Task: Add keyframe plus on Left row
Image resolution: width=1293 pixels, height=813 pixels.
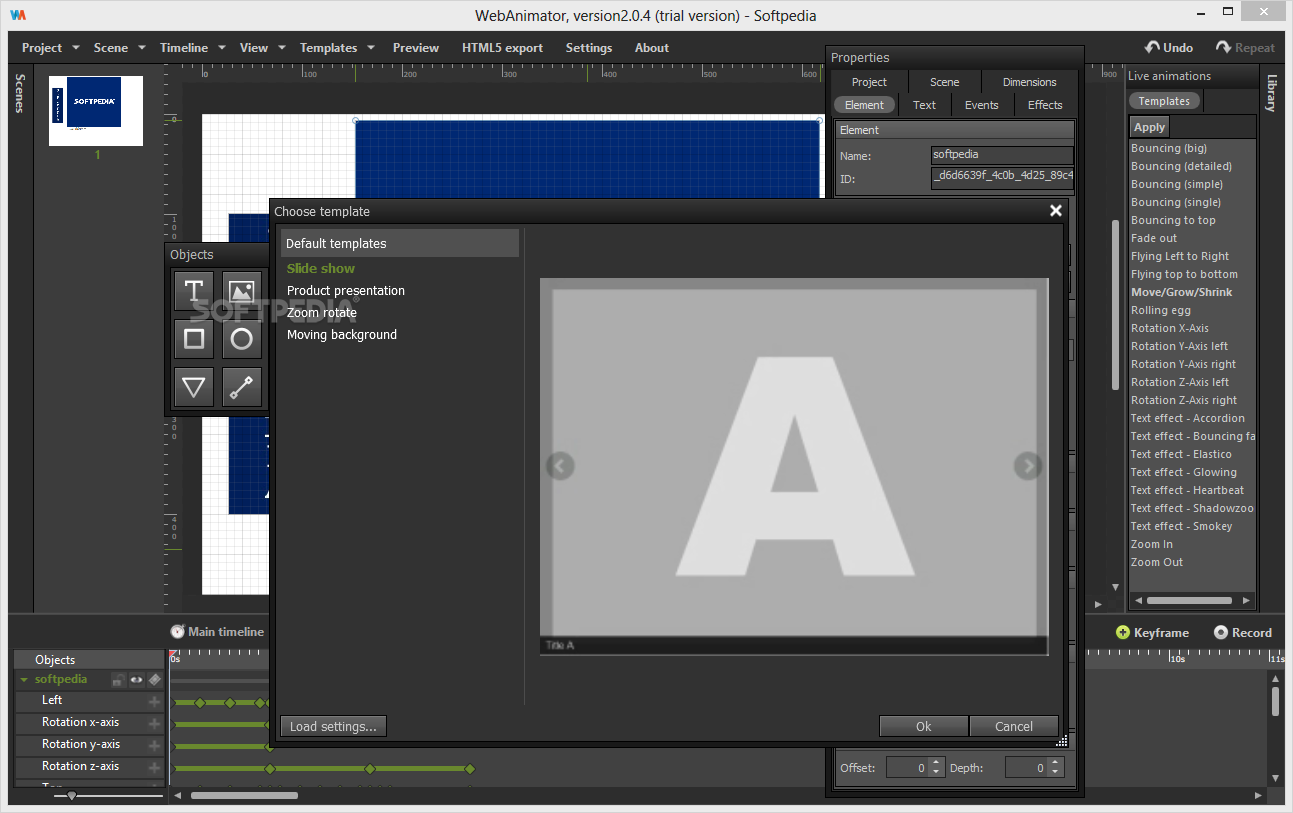Action: point(154,701)
